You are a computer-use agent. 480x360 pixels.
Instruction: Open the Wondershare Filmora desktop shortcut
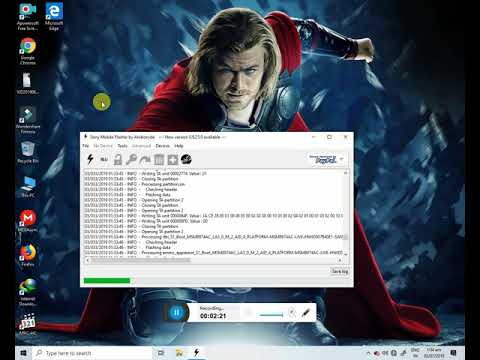[28, 120]
